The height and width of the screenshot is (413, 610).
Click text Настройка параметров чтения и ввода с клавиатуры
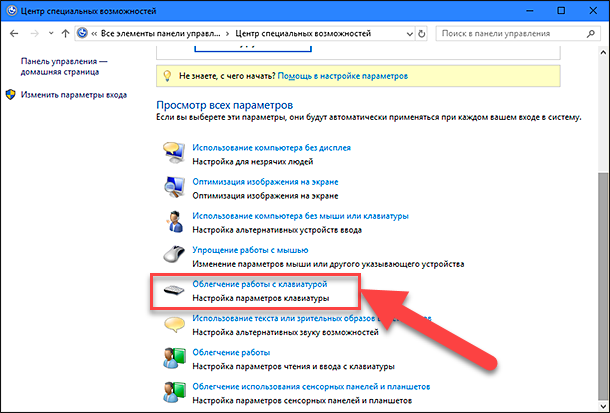pos(293,367)
